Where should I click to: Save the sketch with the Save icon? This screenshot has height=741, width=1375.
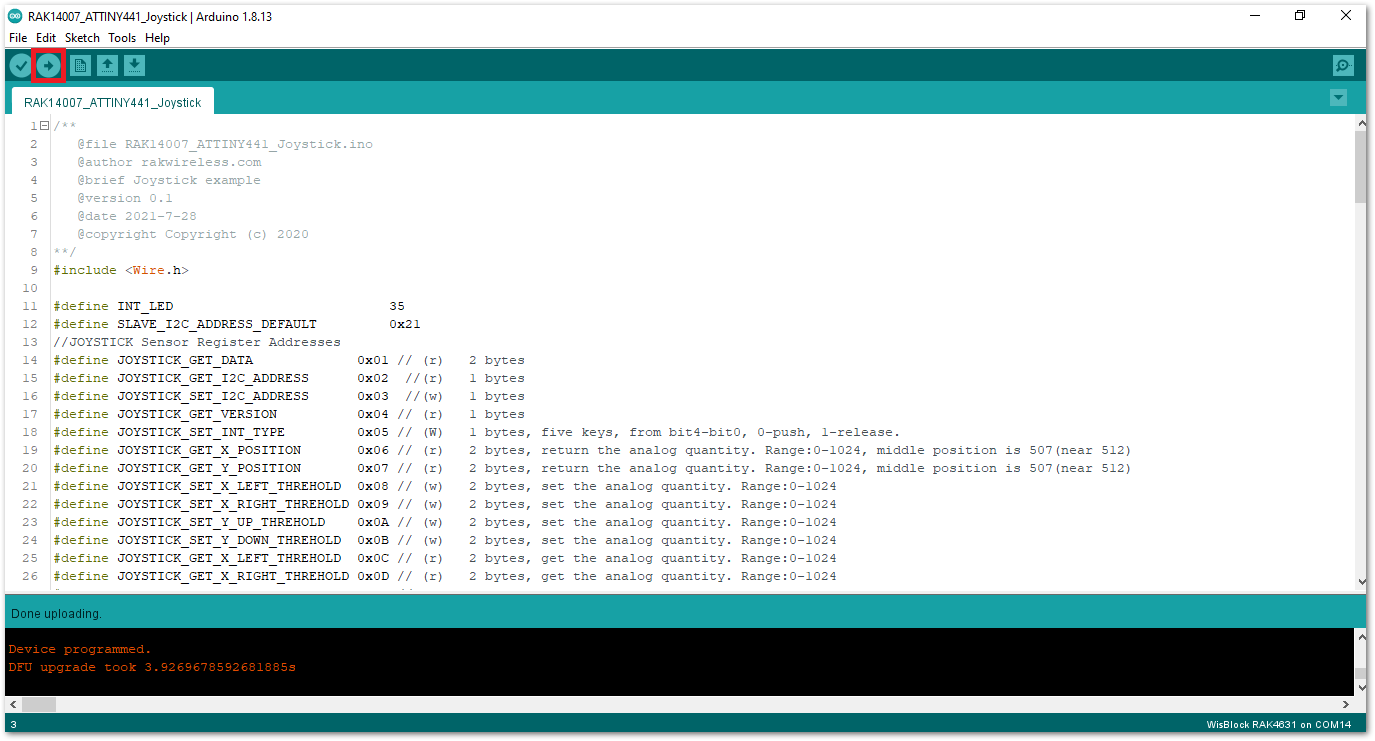(x=135, y=66)
